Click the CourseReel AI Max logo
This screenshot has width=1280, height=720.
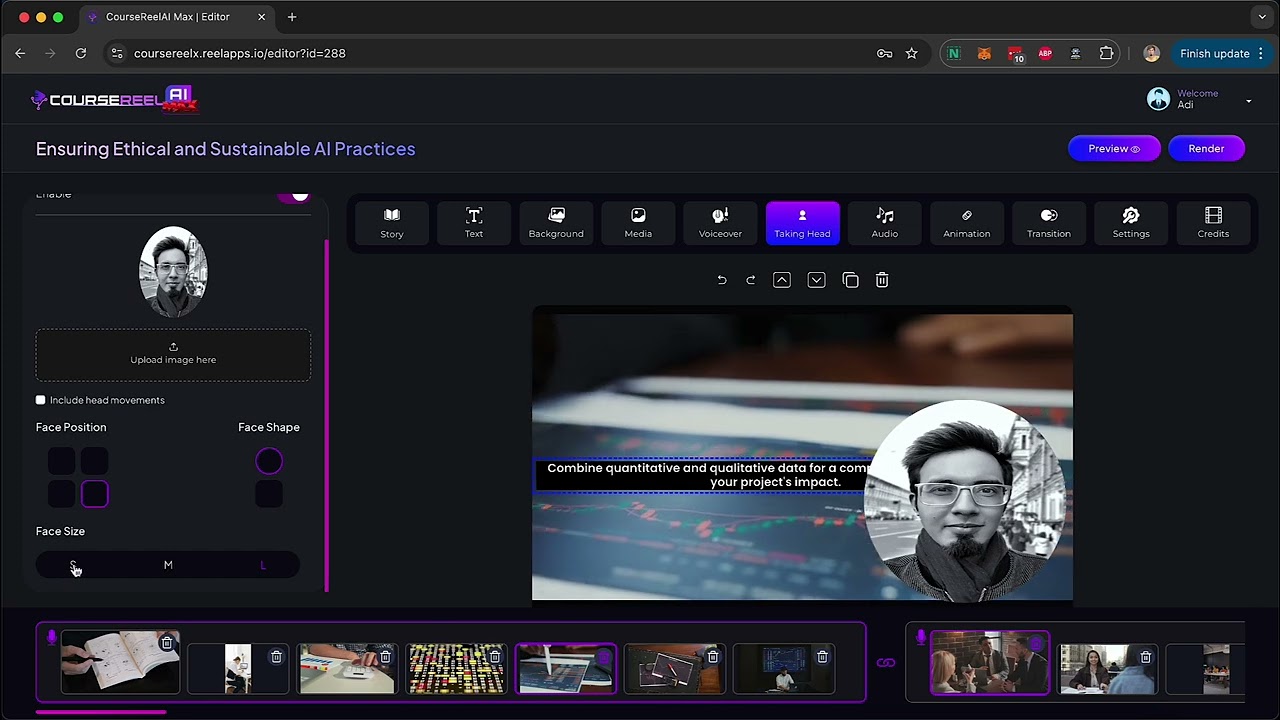click(x=115, y=99)
